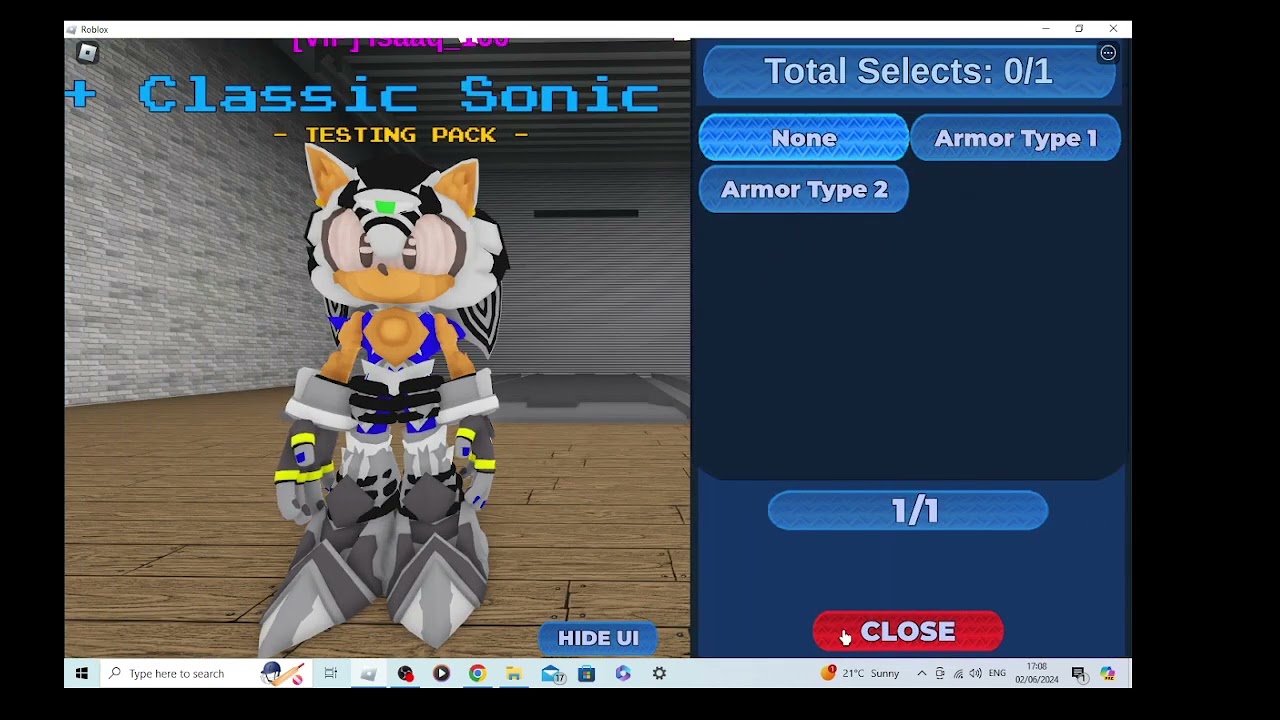Click the cricket search highlight icon
This screenshot has height=720, width=1280.
[x=282, y=674]
